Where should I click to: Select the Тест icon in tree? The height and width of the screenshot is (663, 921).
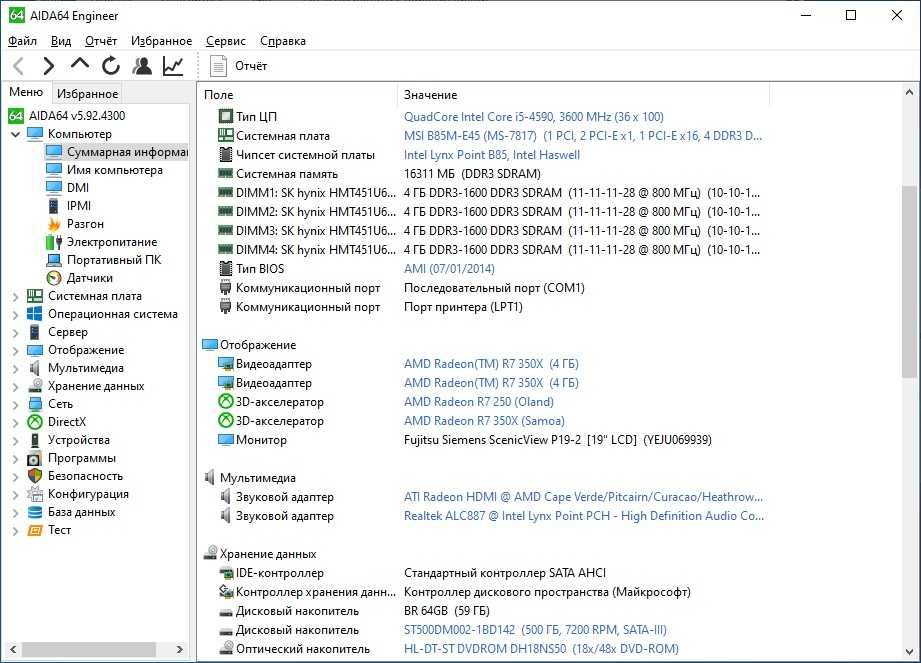click(35, 530)
